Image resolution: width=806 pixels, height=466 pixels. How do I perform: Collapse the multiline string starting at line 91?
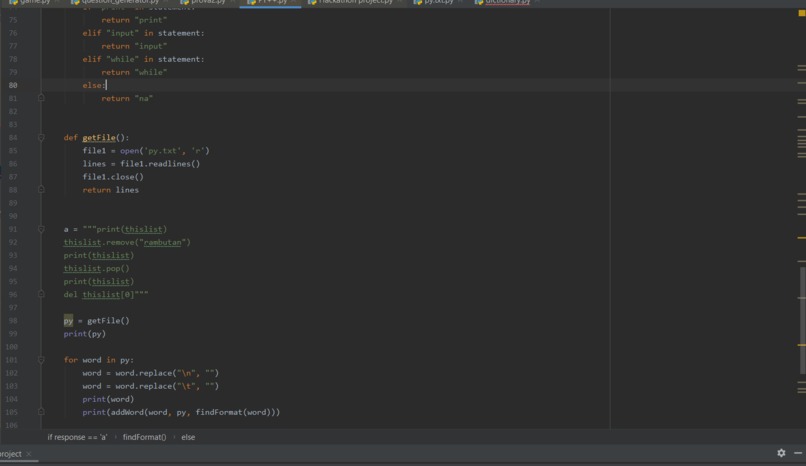tap(41, 229)
